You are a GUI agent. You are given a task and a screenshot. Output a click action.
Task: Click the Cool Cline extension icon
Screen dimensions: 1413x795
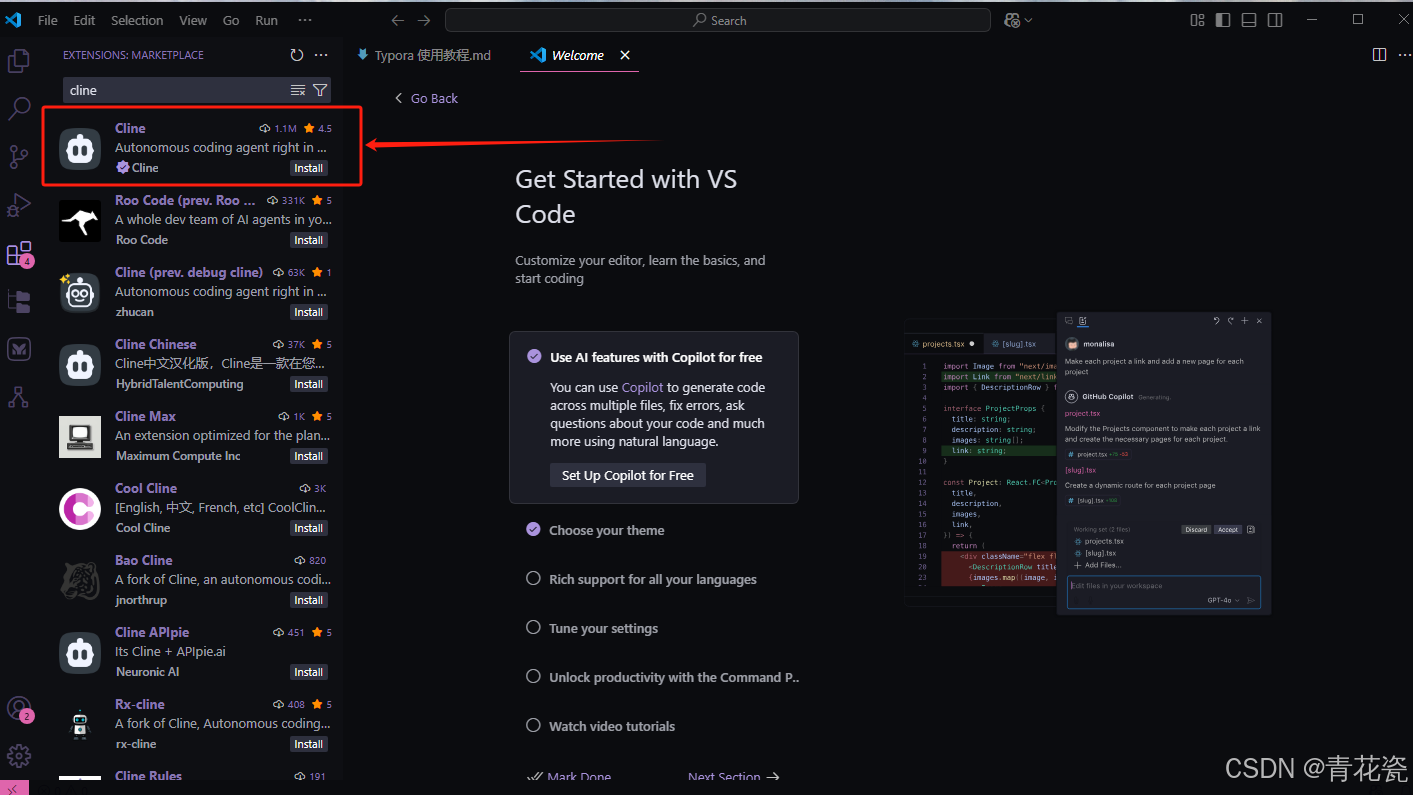point(80,508)
